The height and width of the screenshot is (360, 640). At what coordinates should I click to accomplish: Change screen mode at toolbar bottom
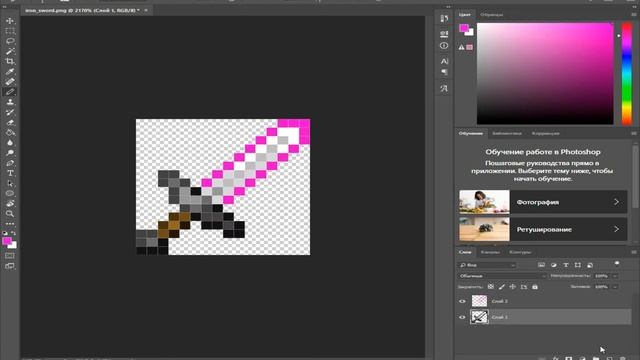(10, 266)
